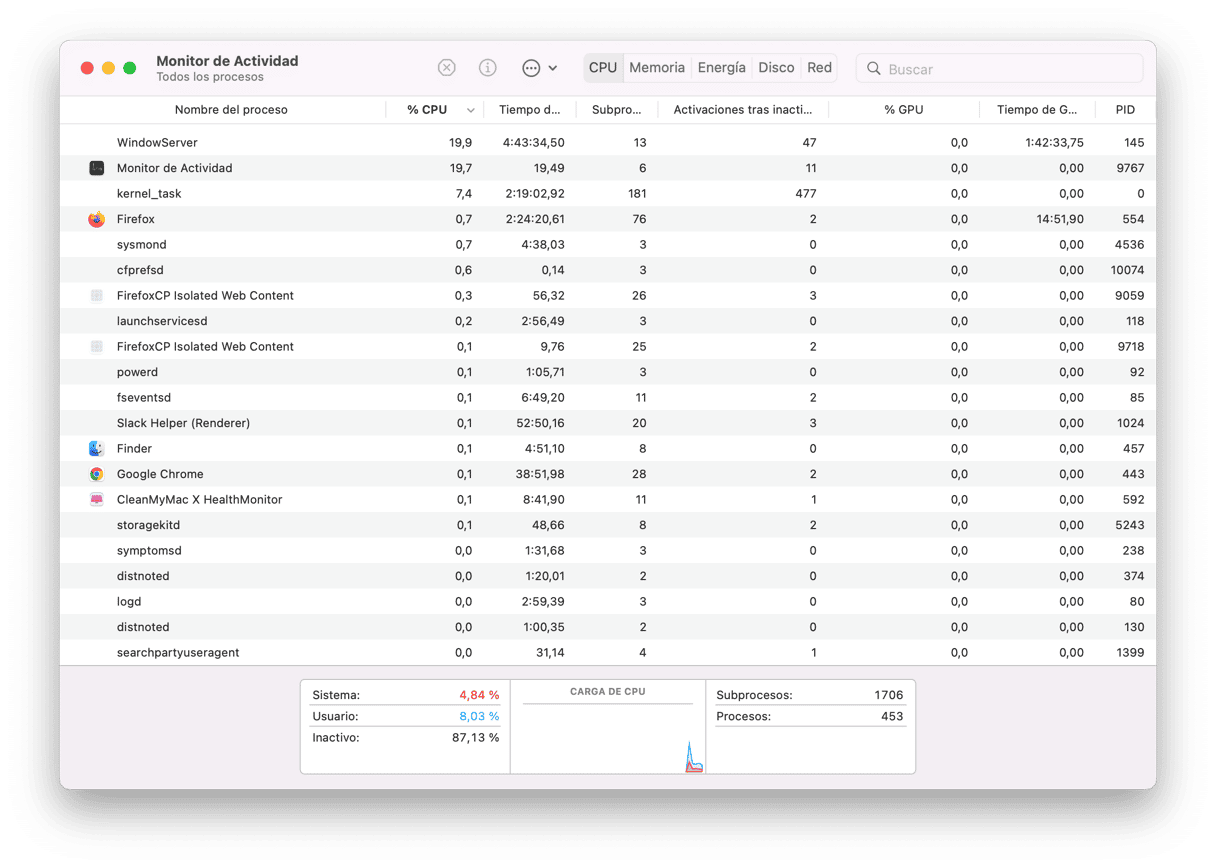Toggle the % CPU sort direction arrow
1216x868 pixels.
(x=470, y=110)
